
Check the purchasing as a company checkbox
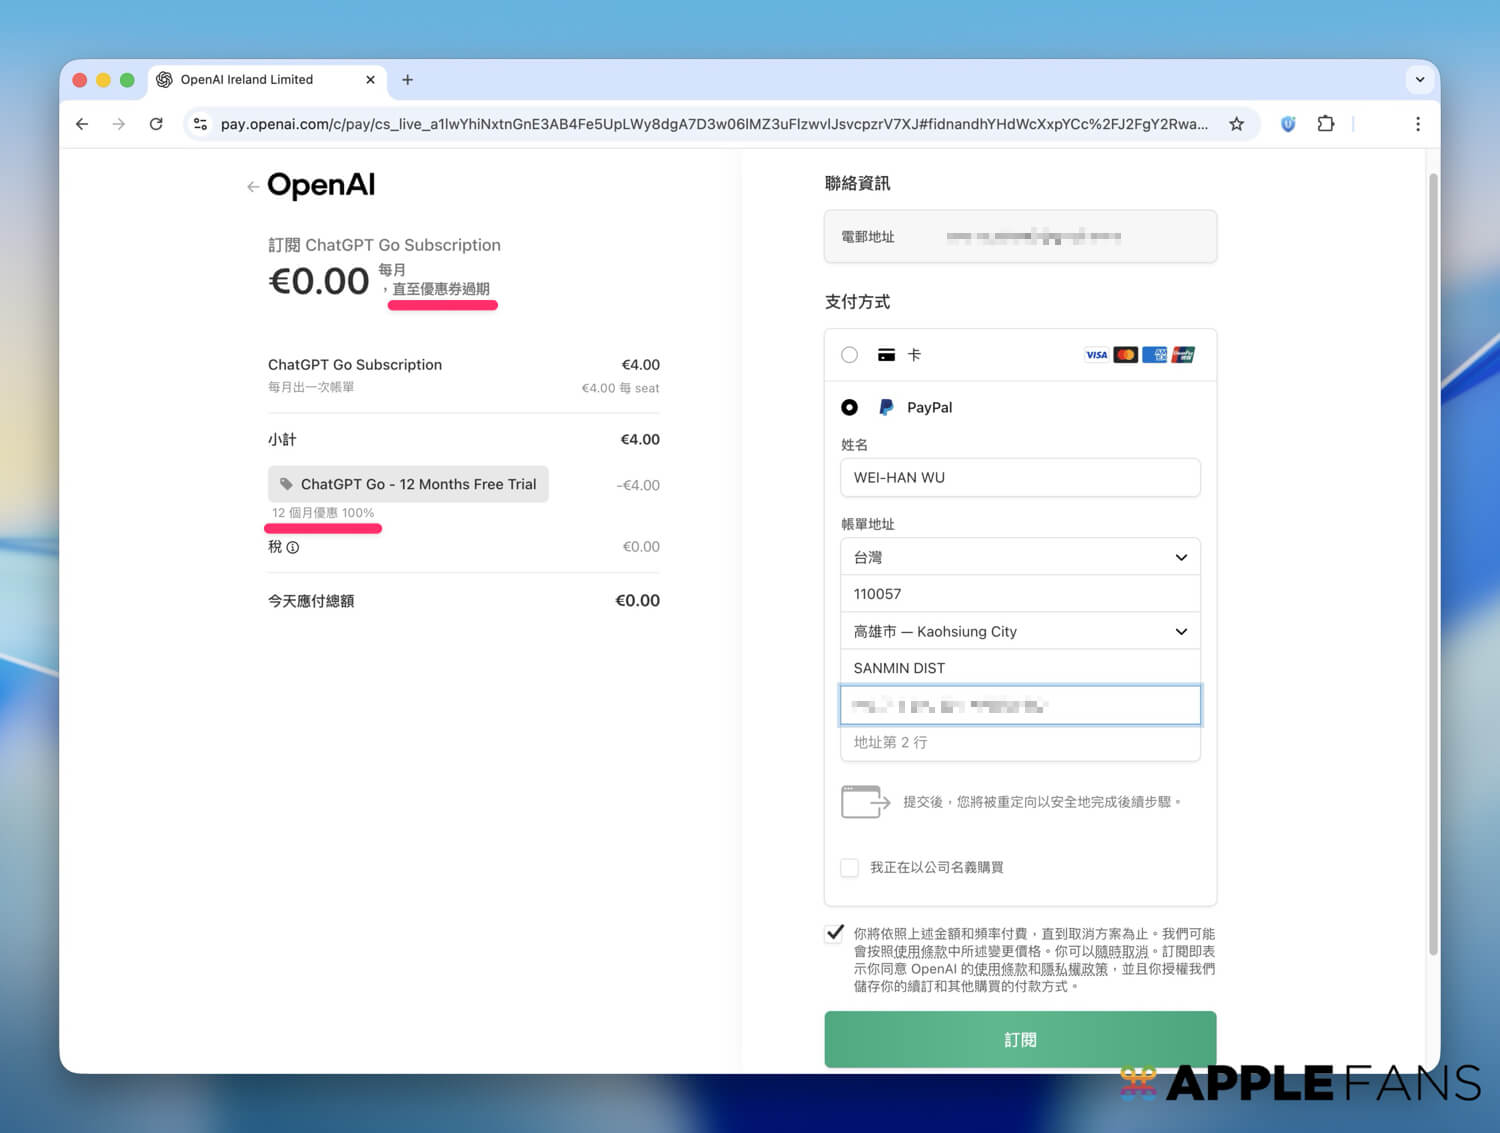click(849, 868)
